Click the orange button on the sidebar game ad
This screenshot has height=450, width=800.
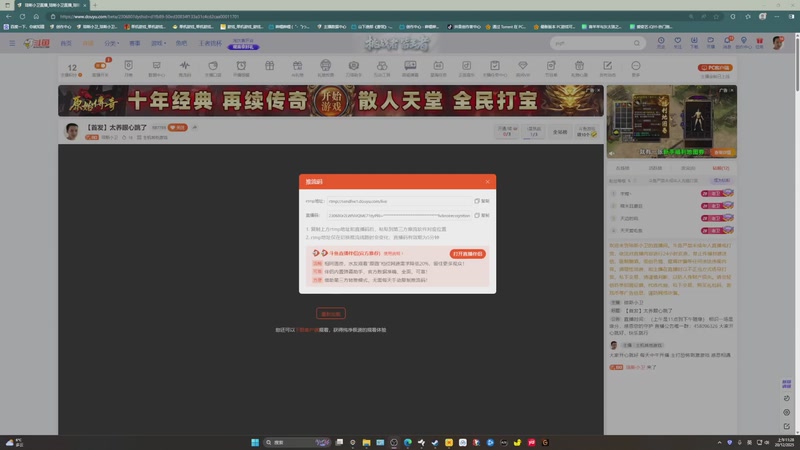tap(722, 152)
